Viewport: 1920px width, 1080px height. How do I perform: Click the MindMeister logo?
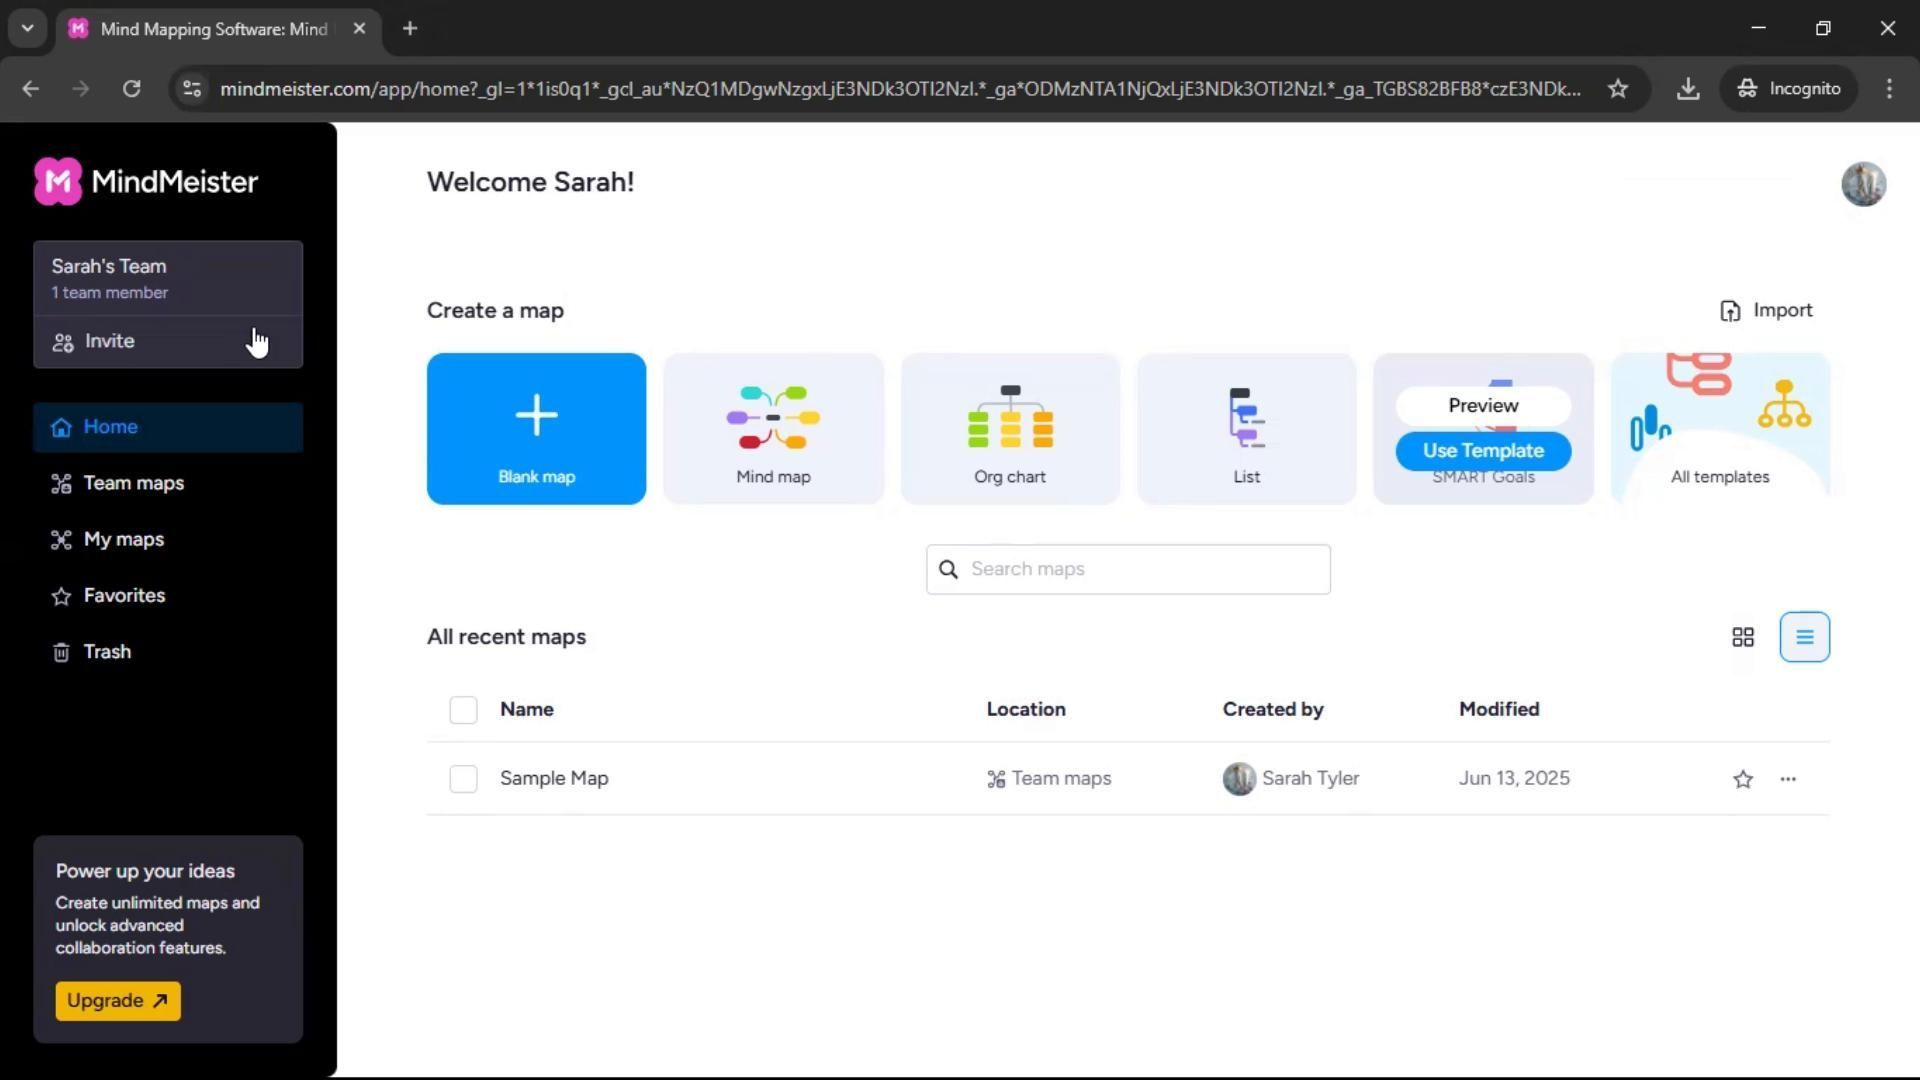click(x=146, y=182)
